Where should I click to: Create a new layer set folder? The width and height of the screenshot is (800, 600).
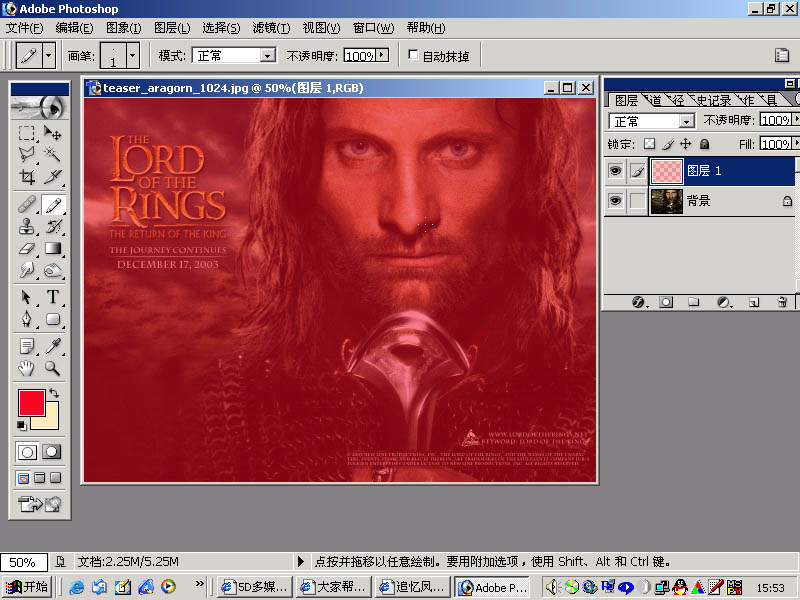(x=693, y=302)
